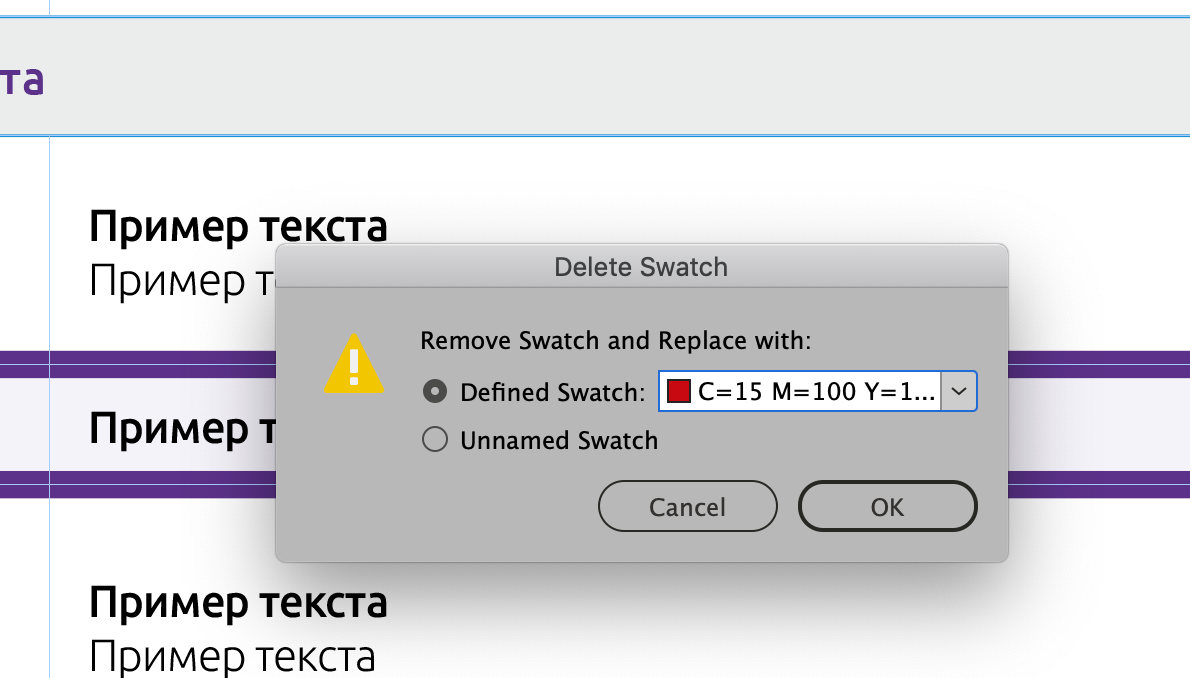Expand the swatch list chevron arrow
The width and height of the screenshot is (1190, 678).
[959, 392]
